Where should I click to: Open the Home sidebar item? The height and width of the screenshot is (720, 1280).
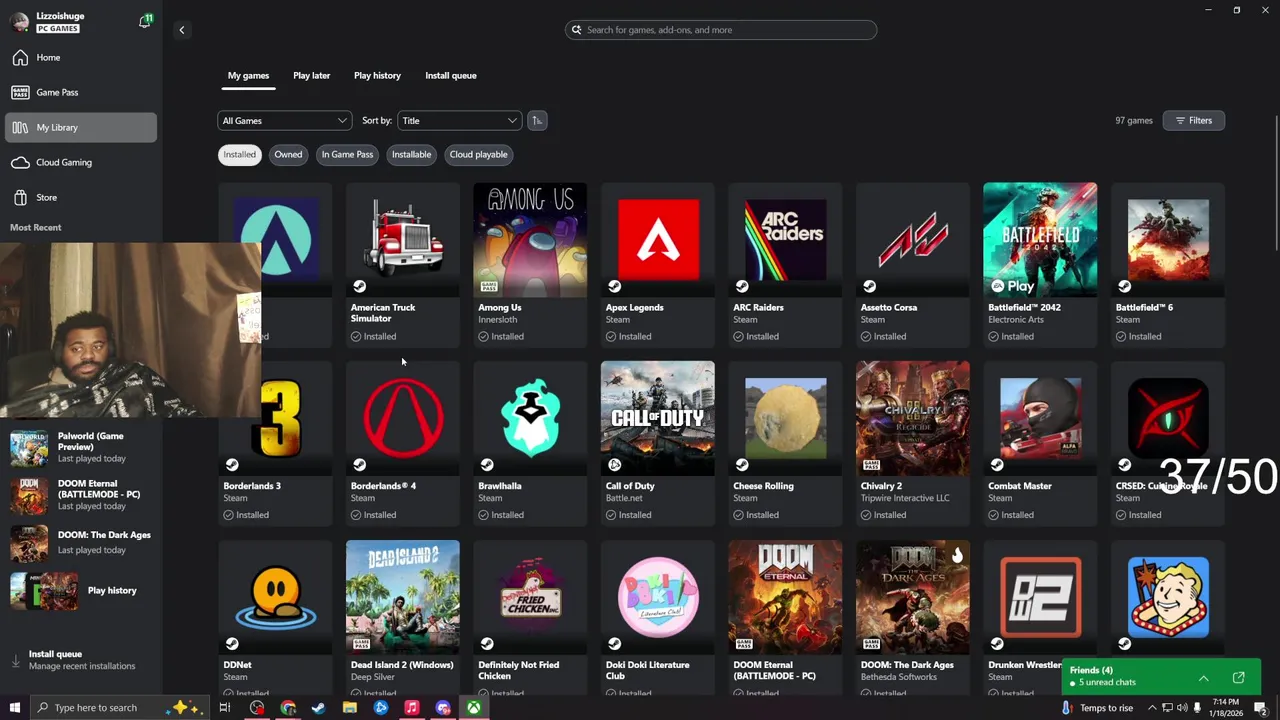[80, 57]
